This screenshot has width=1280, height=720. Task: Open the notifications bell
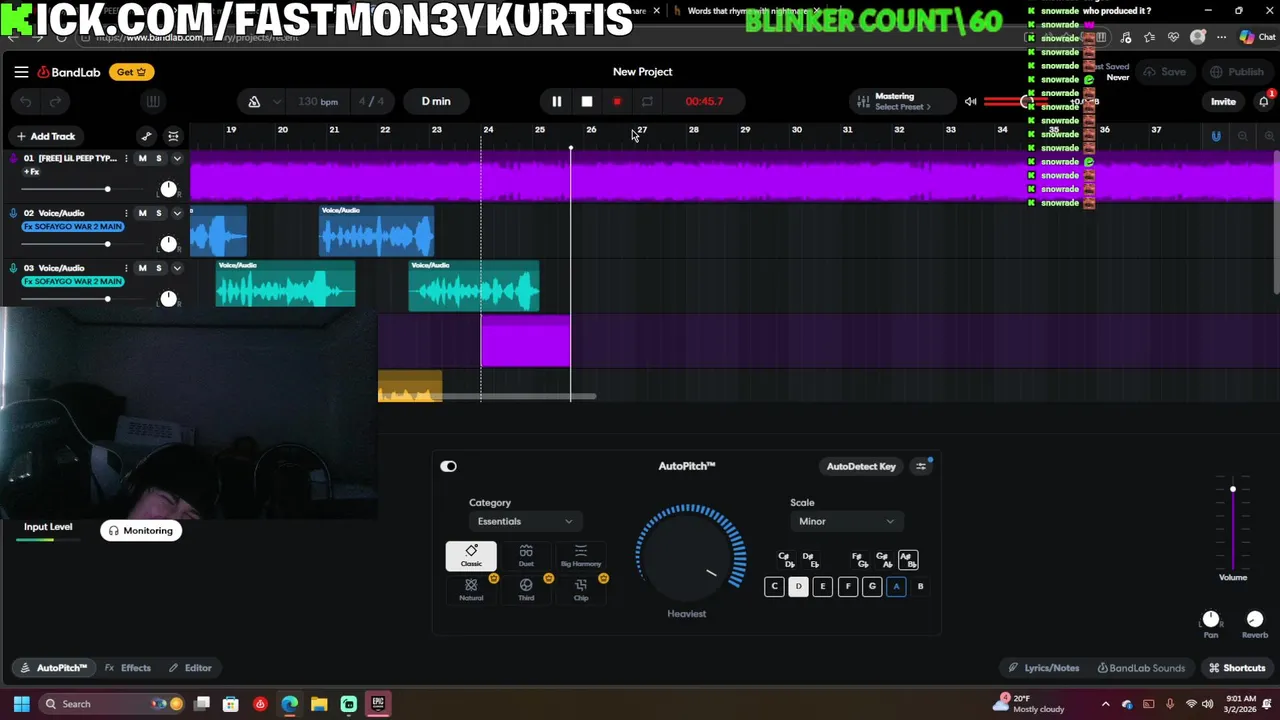click(x=1264, y=101)
